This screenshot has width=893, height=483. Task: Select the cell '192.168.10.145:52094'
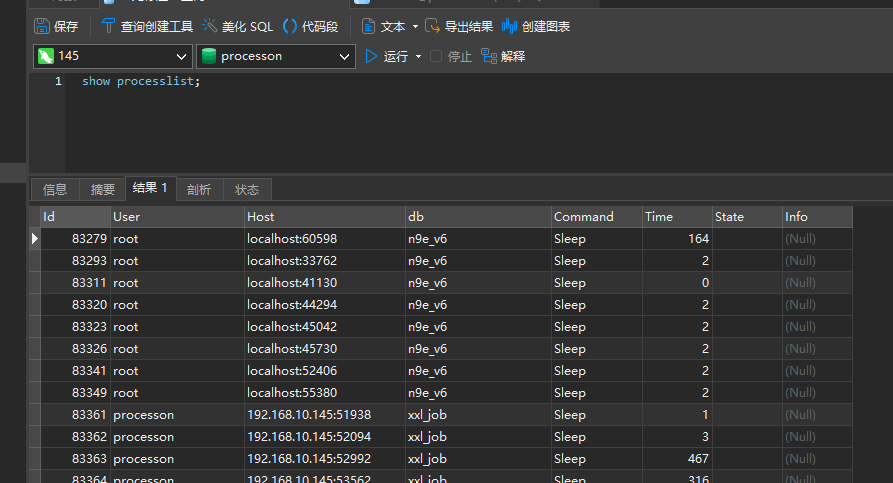325,437
